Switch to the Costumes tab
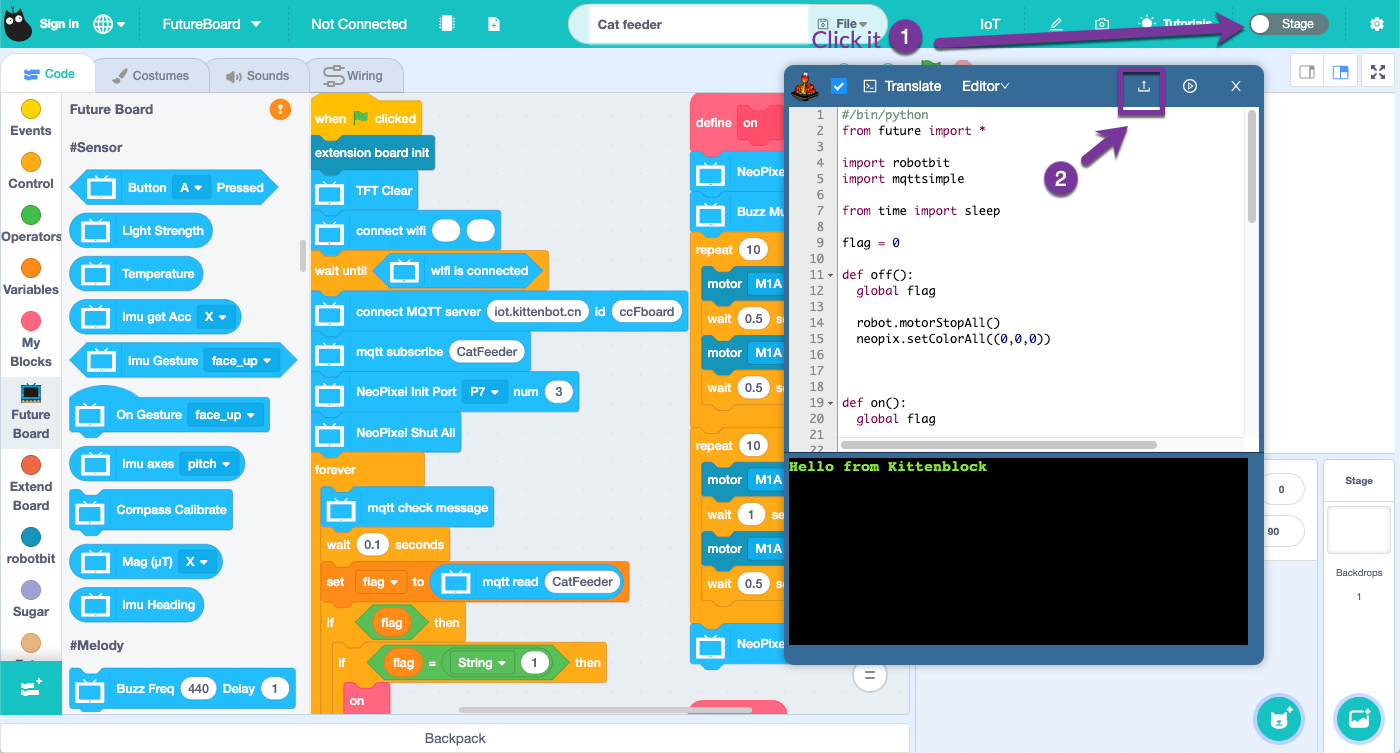This screenshot has height=753, width=1400. point(150,75)
